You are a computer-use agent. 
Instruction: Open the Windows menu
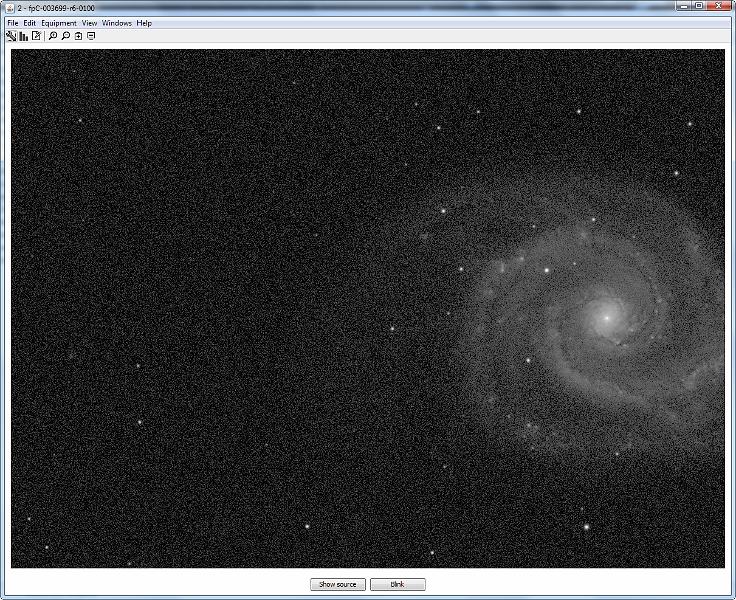coord(117,23)
